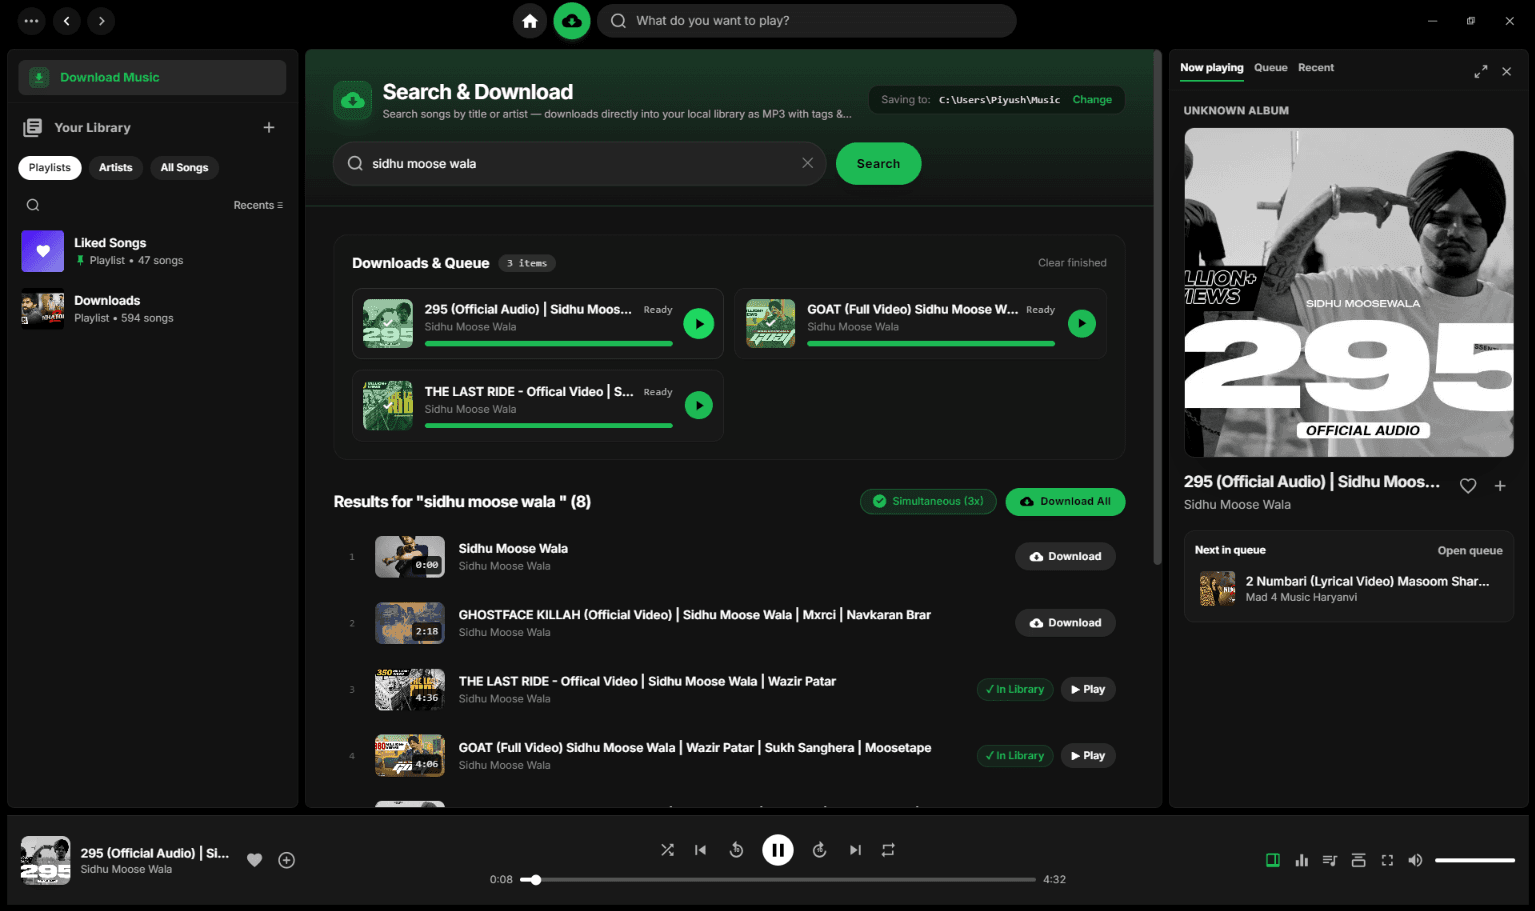
Task: Select the All Songs library filter
Action: pos(185,168)
